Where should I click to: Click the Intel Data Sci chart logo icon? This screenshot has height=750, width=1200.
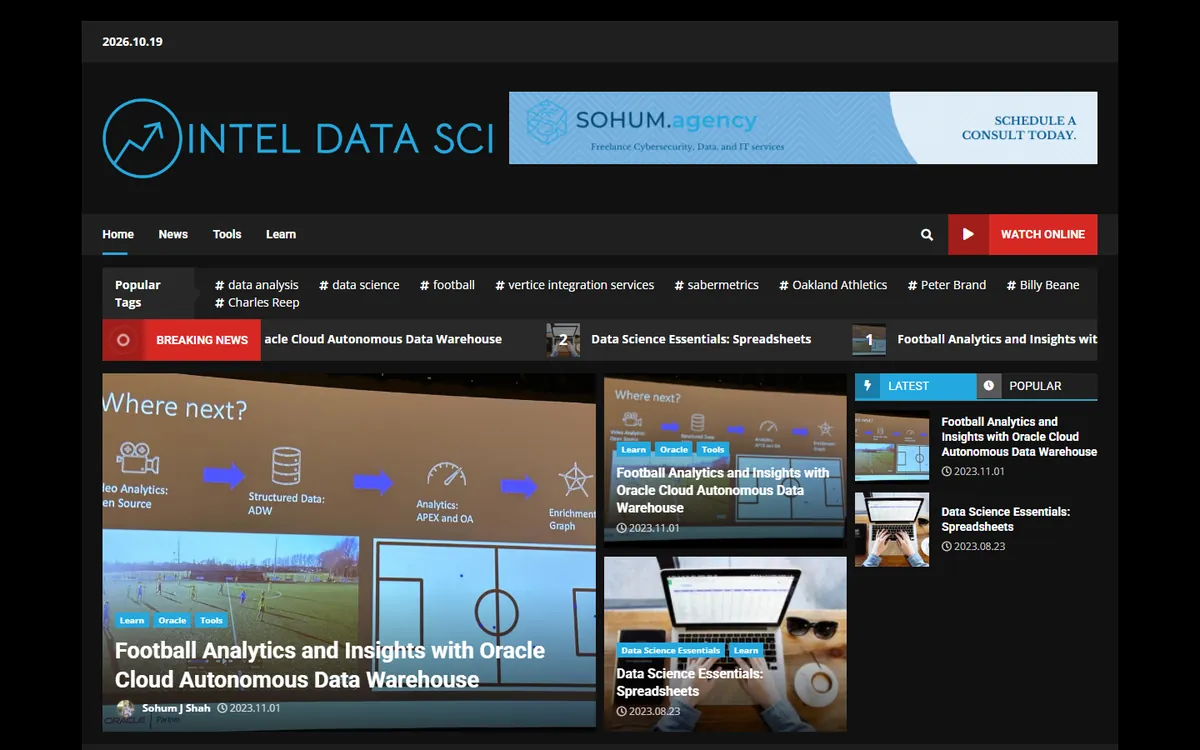(142, 138)
